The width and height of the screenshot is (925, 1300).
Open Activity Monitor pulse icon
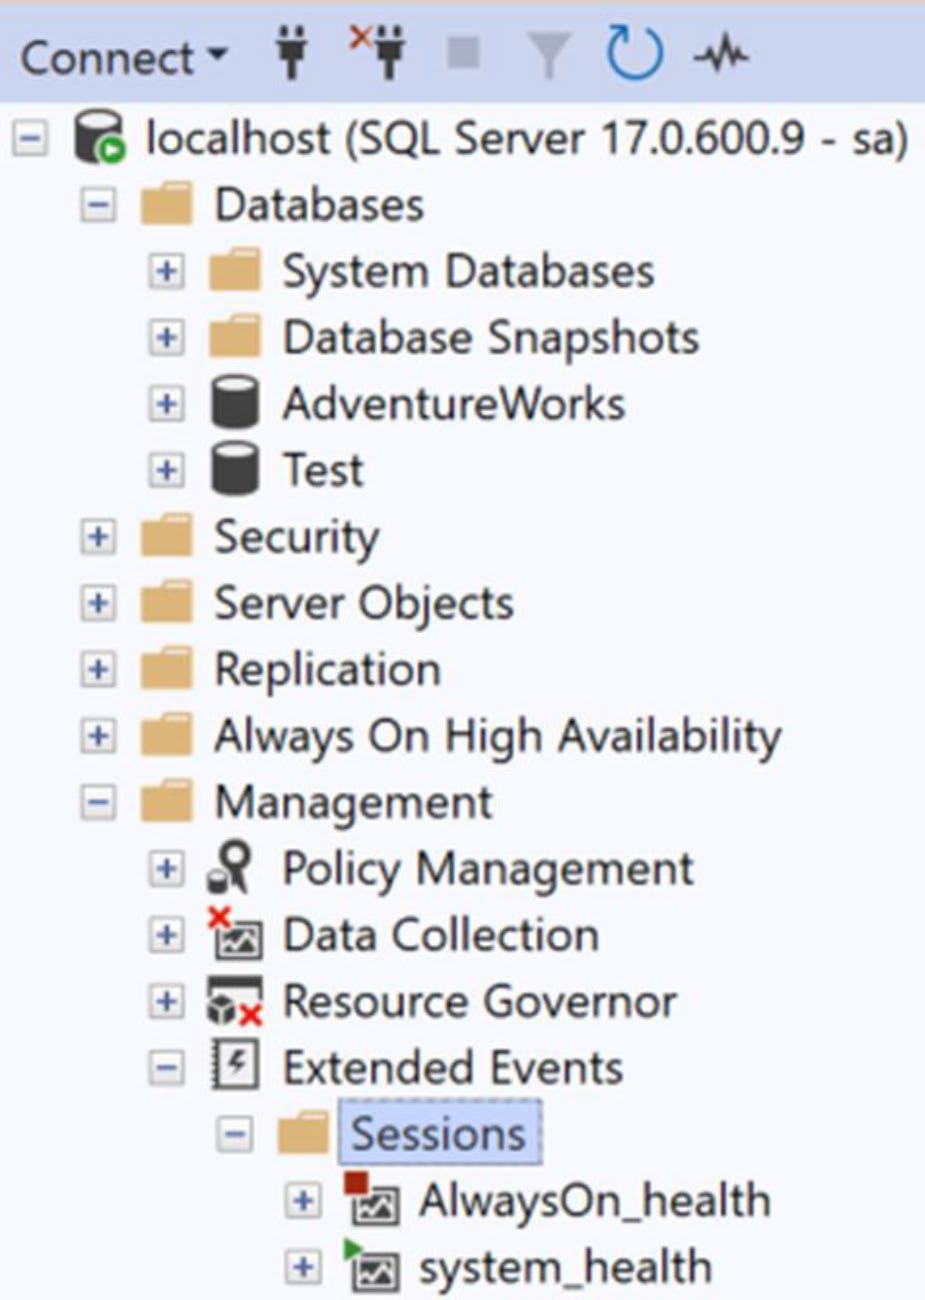click(721, 54)
